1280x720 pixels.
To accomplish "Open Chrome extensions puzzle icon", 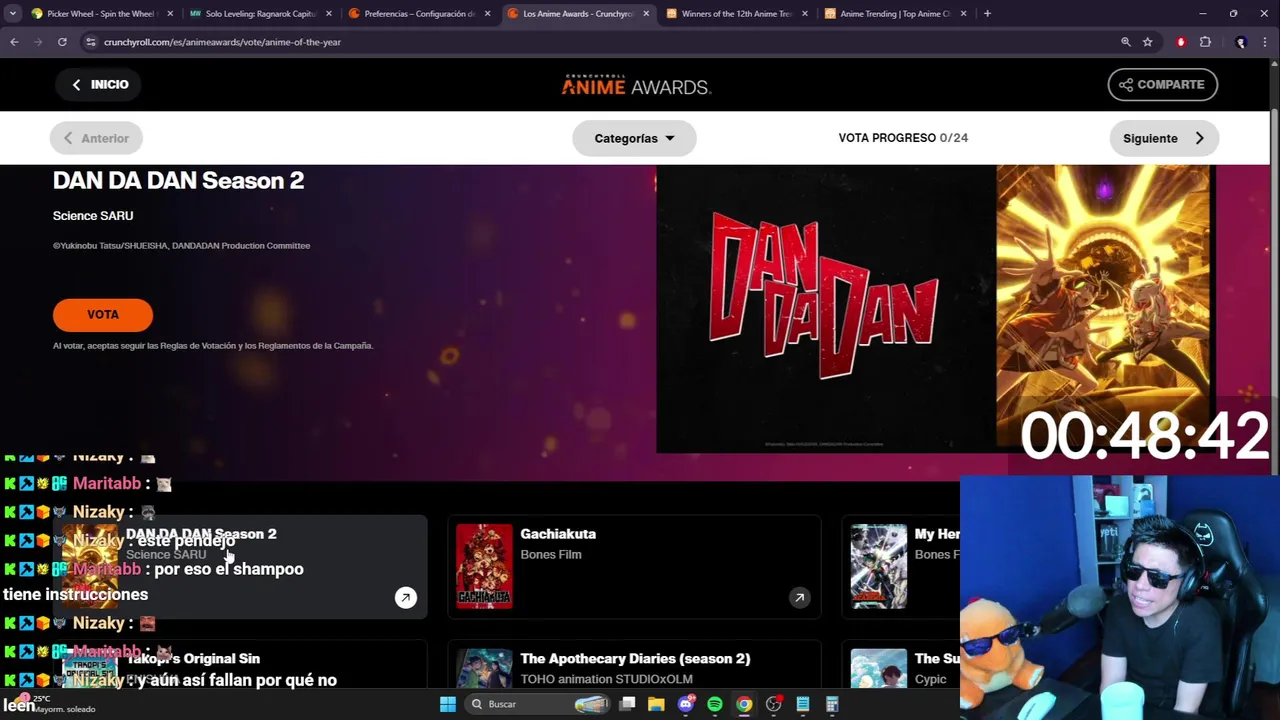I will click(x=1205, y=42).
